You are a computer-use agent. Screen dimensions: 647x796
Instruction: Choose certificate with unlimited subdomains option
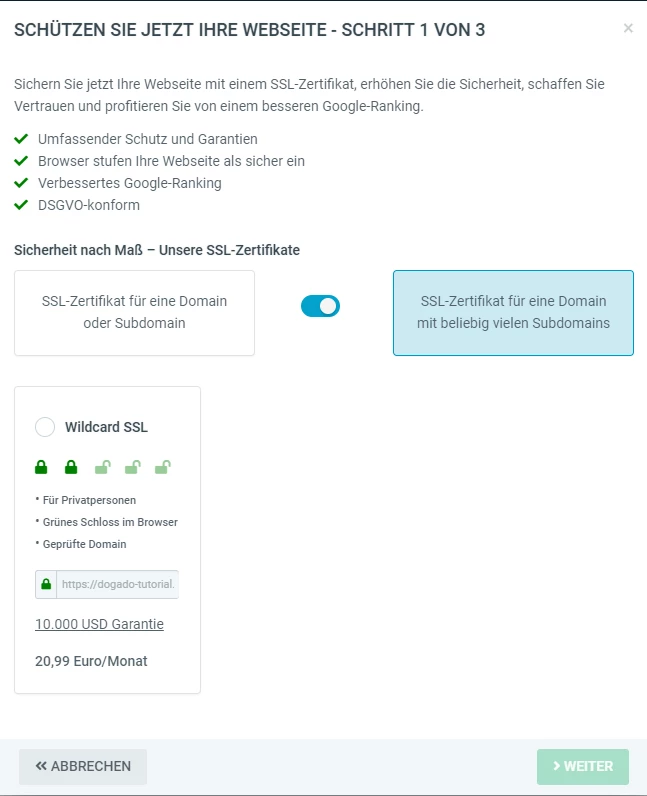[x=513, y=312]
